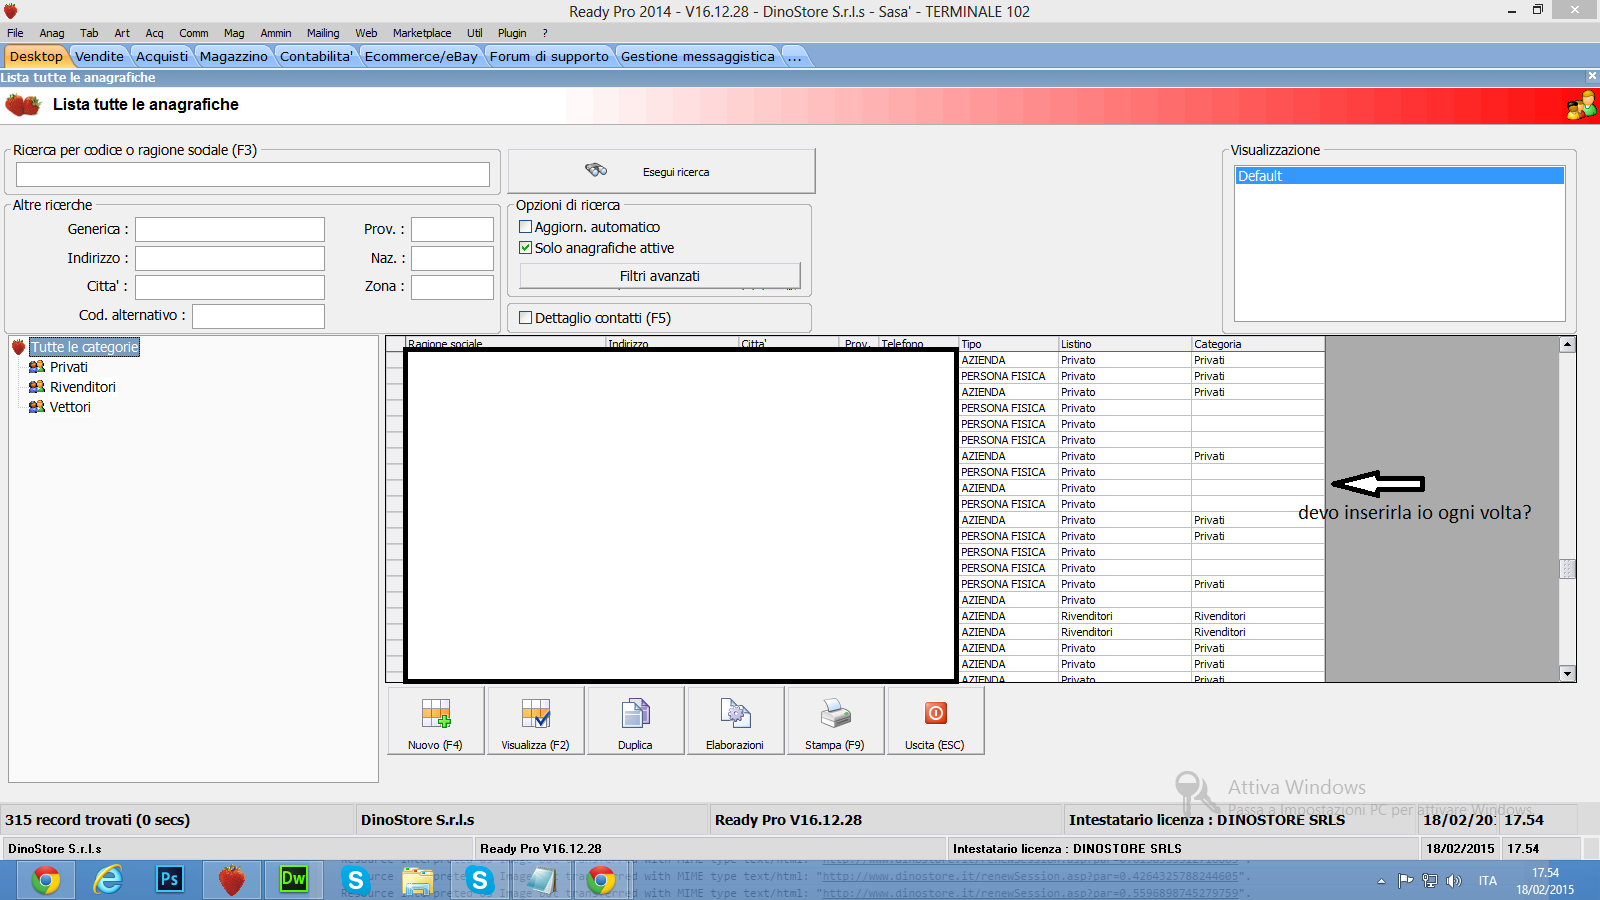The height and width of the screenshot is (900, 1600).
Task: Open the Gestione messaggistica tab
Action: pyautogui.click(x=698, y=56)
